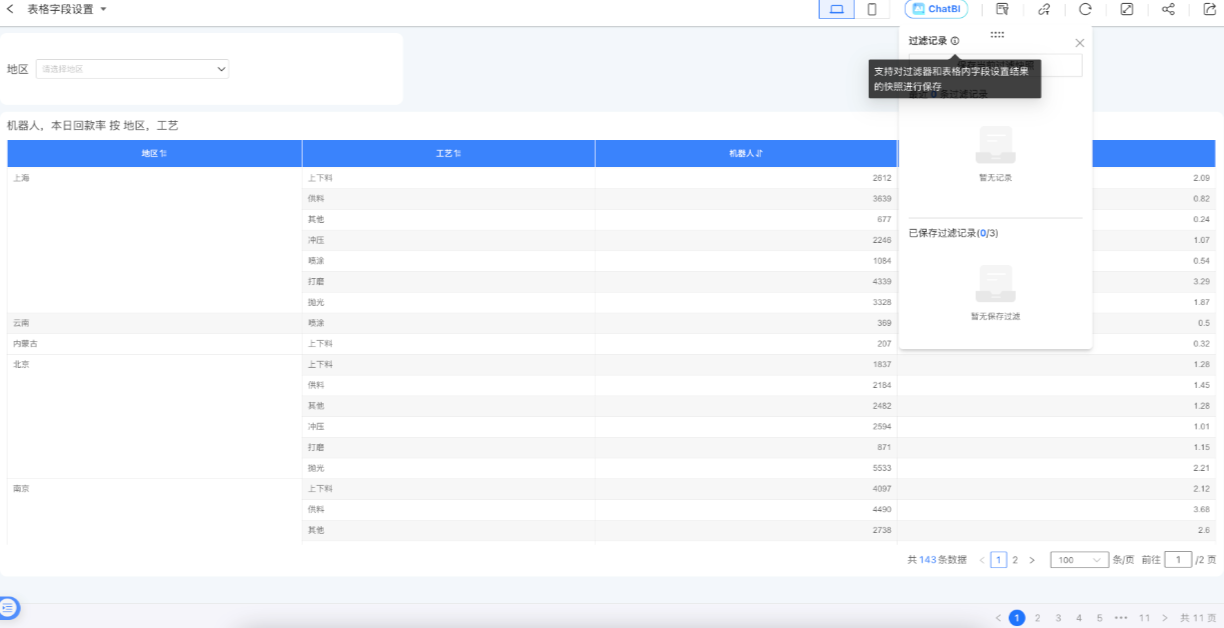Select the robot value 4490
This screenshot has height=628, width=1224.
[881, 509]
